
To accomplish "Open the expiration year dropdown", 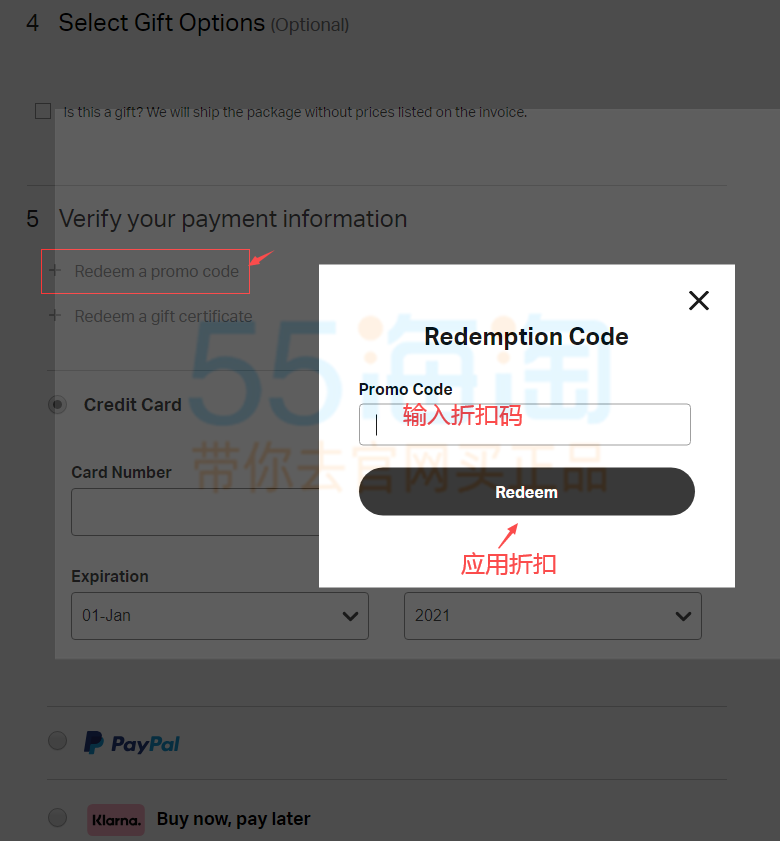I will pyautogui.click(x=553, y=616).
